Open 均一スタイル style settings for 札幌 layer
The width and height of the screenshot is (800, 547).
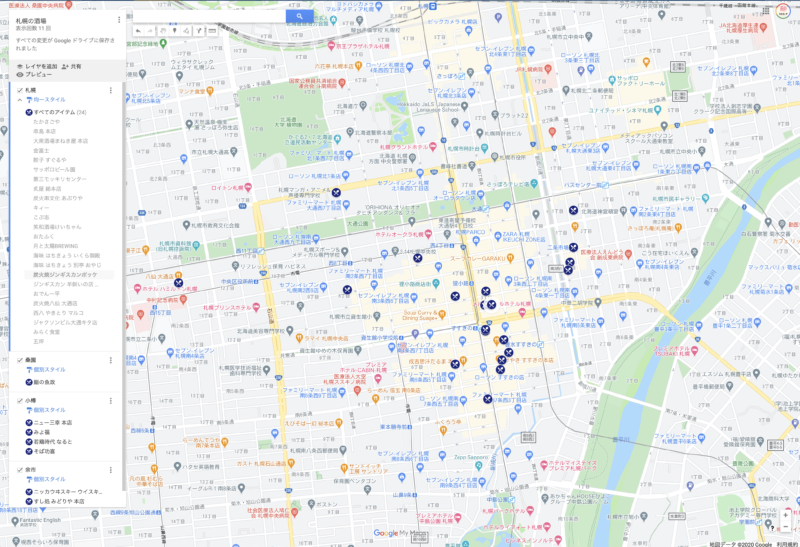click(45, 100)
